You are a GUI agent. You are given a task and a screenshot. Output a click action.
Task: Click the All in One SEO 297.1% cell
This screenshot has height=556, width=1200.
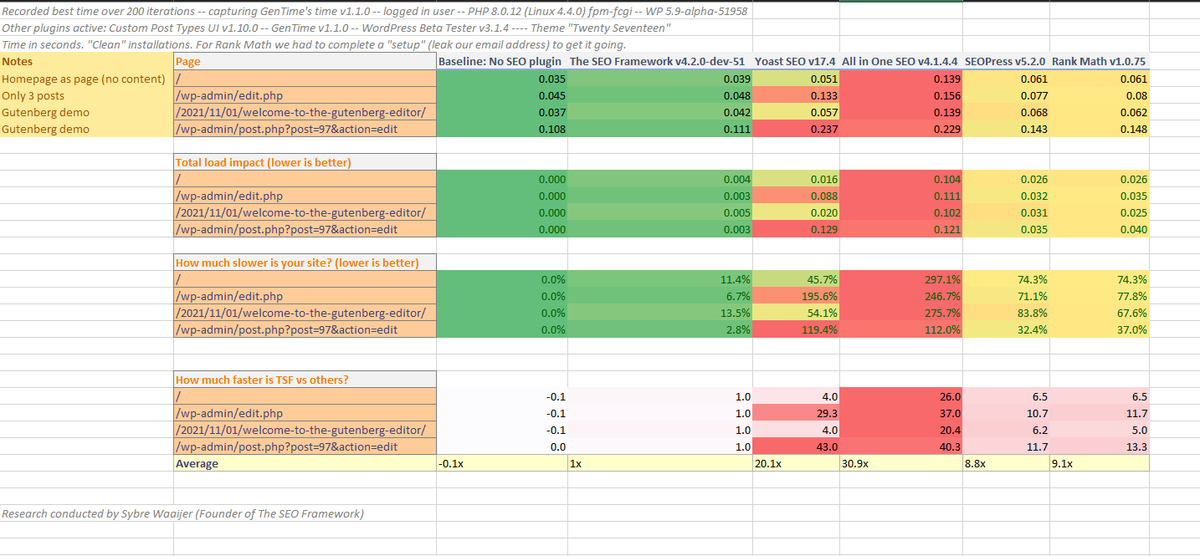click(x=901, y=280)
